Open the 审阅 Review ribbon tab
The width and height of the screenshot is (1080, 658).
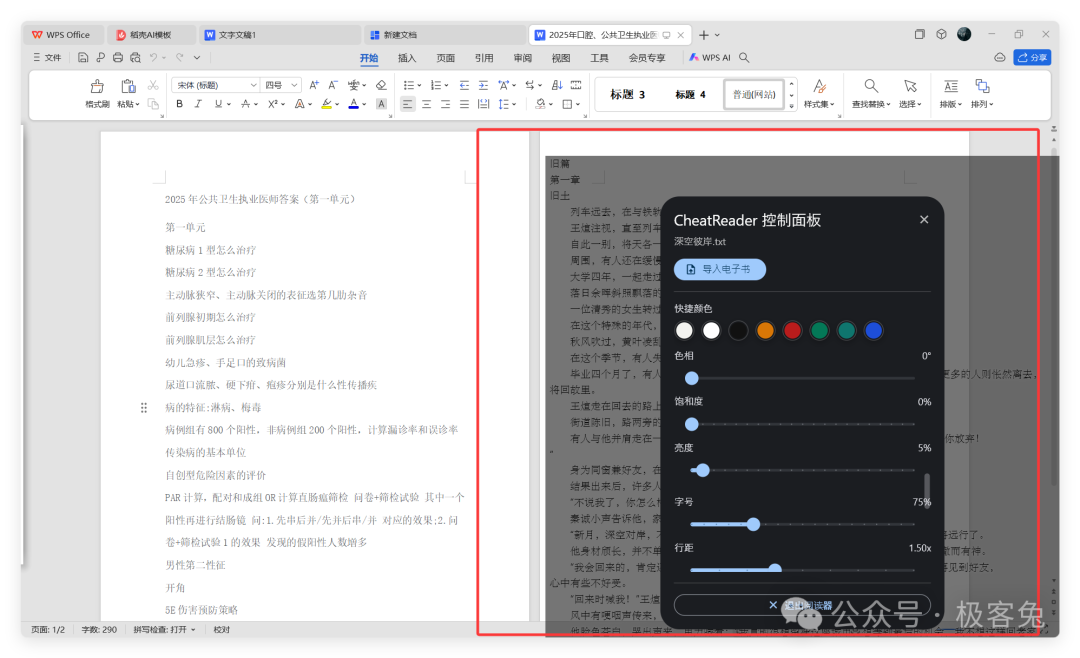pos(522,58)
